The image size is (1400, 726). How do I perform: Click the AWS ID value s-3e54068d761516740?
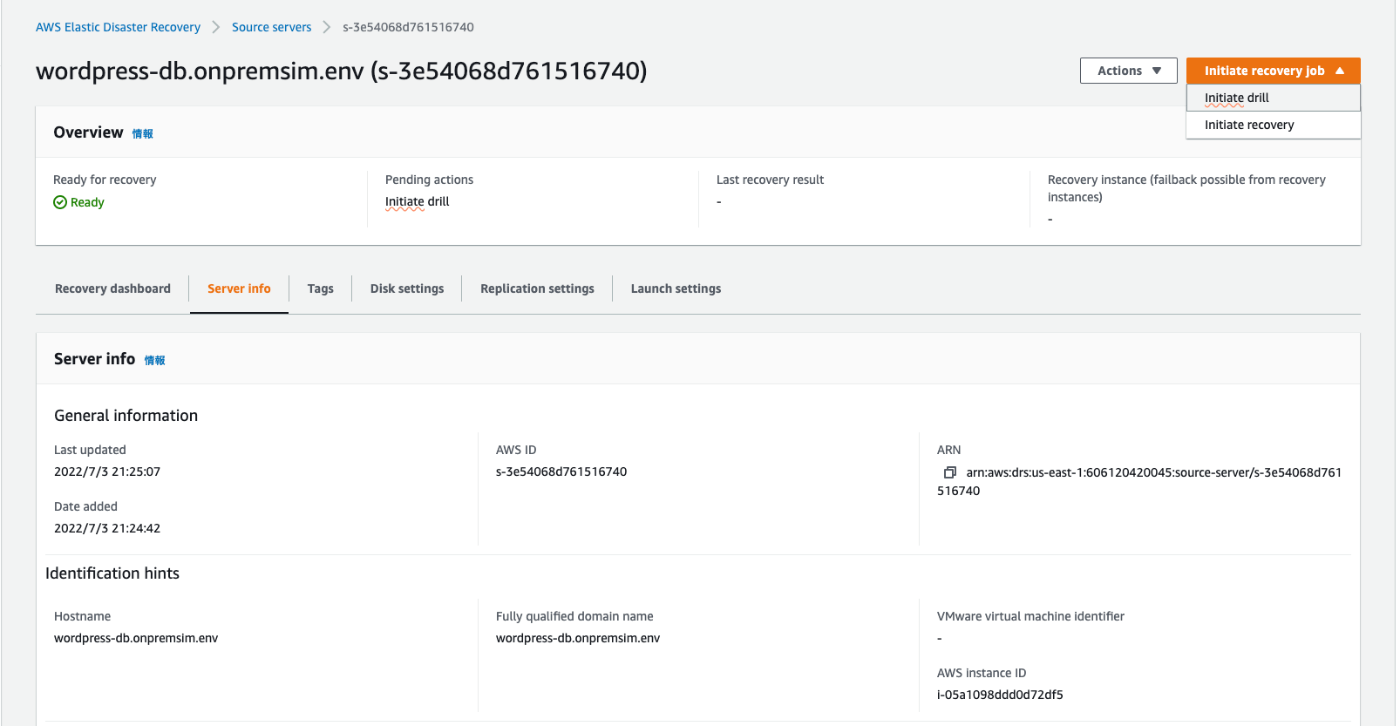(561, 472)
